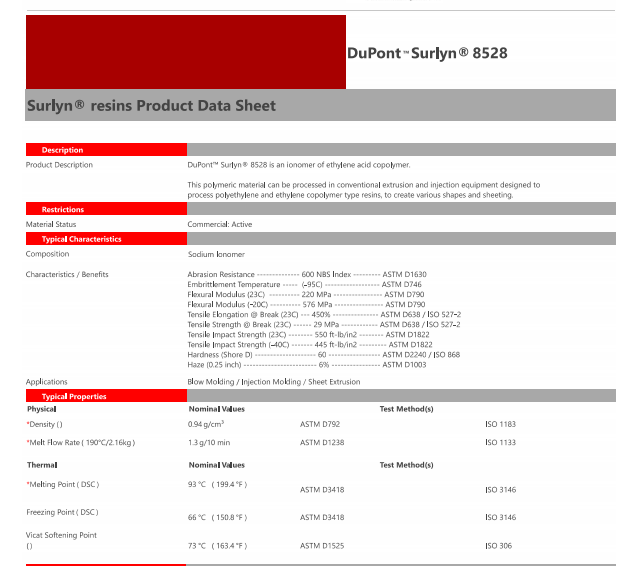Click the Flexural Modulus (23C) 220 MPa line

(x=306, y=294)
